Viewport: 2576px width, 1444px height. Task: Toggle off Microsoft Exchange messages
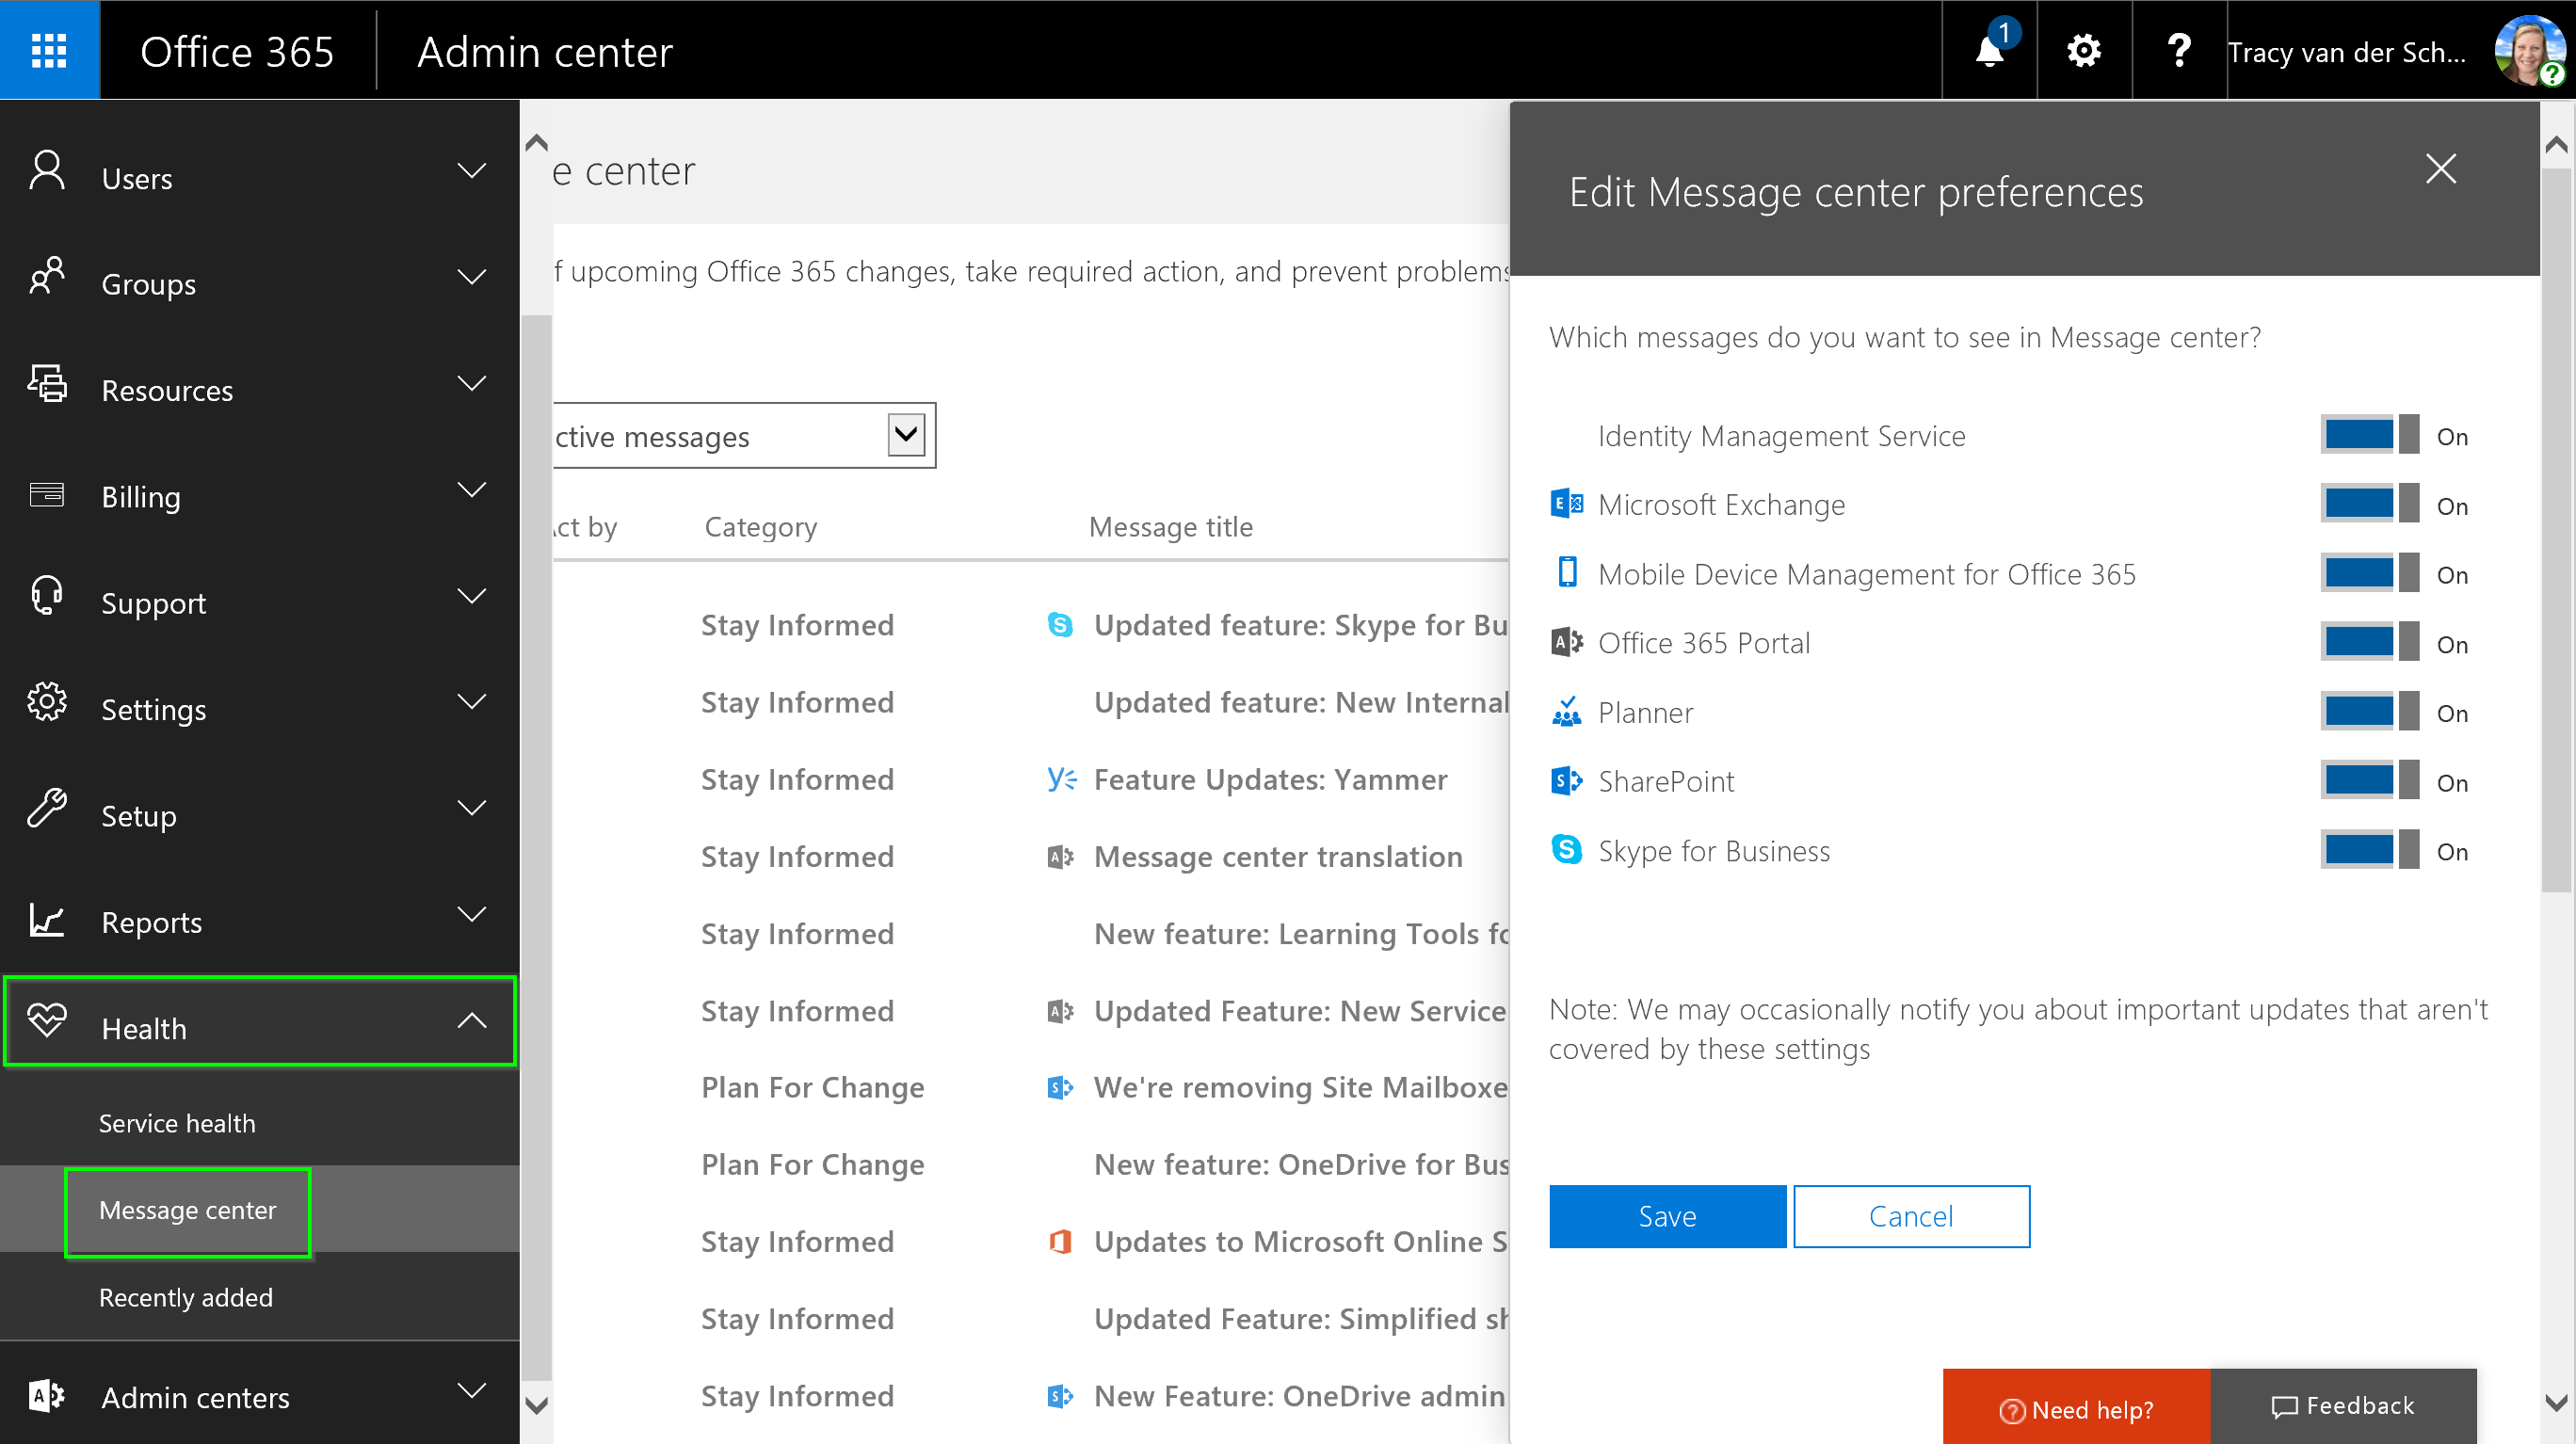pos(2368,504)
